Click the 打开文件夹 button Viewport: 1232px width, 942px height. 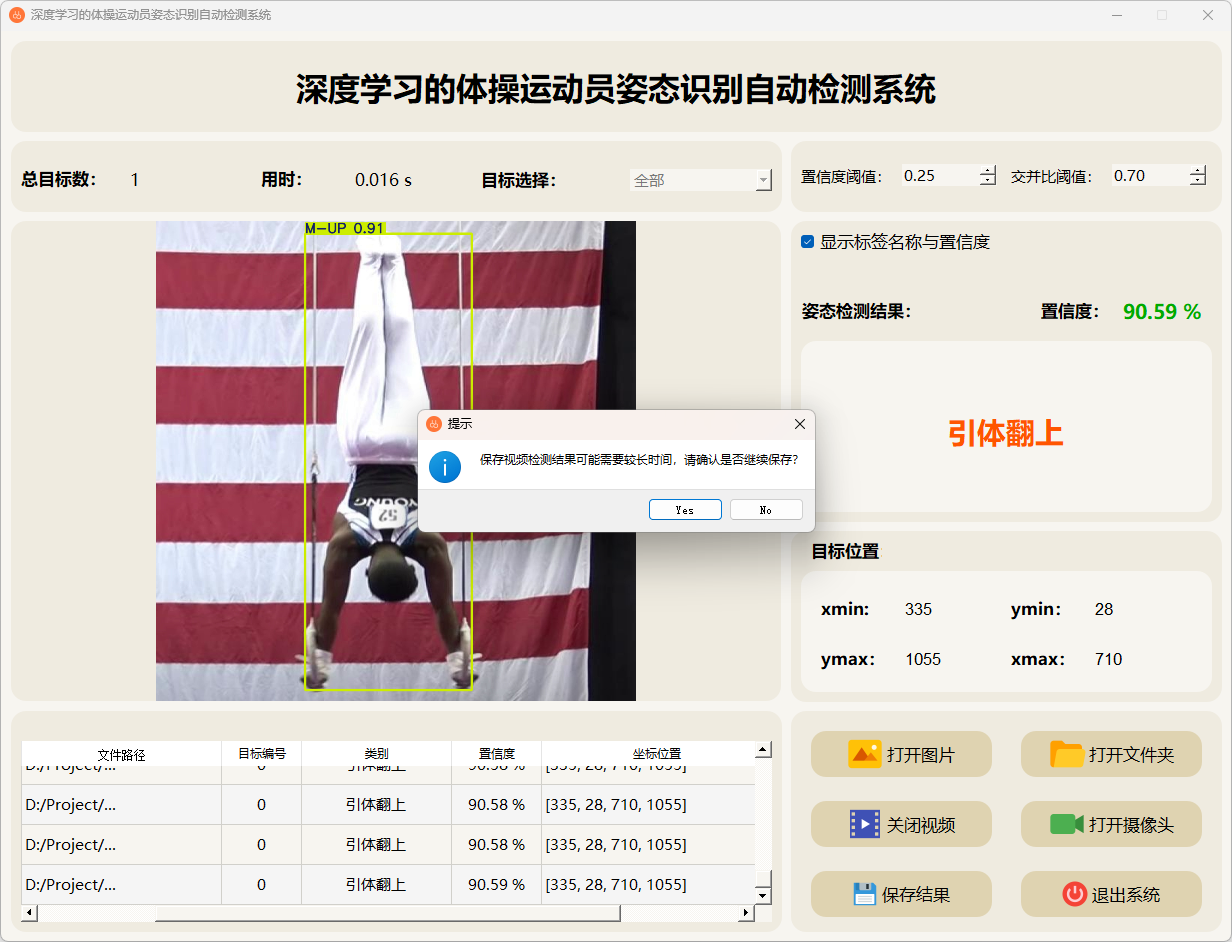coord(1111,754)
